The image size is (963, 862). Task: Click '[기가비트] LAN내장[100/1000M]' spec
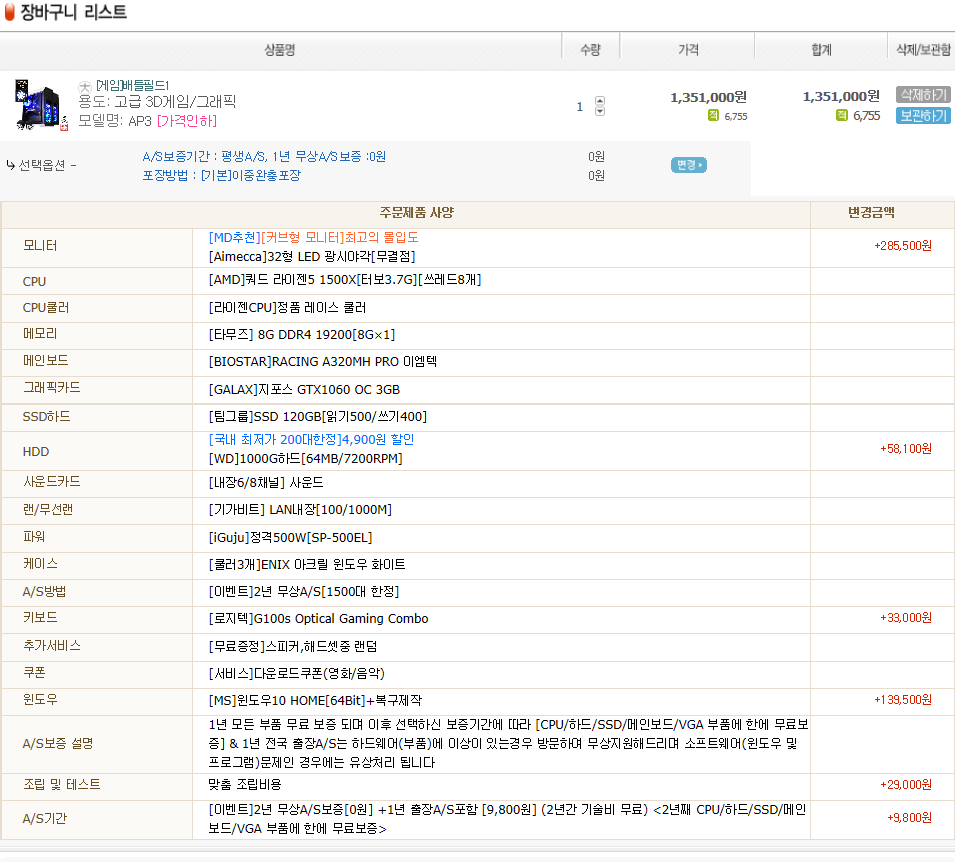[300, 510]
